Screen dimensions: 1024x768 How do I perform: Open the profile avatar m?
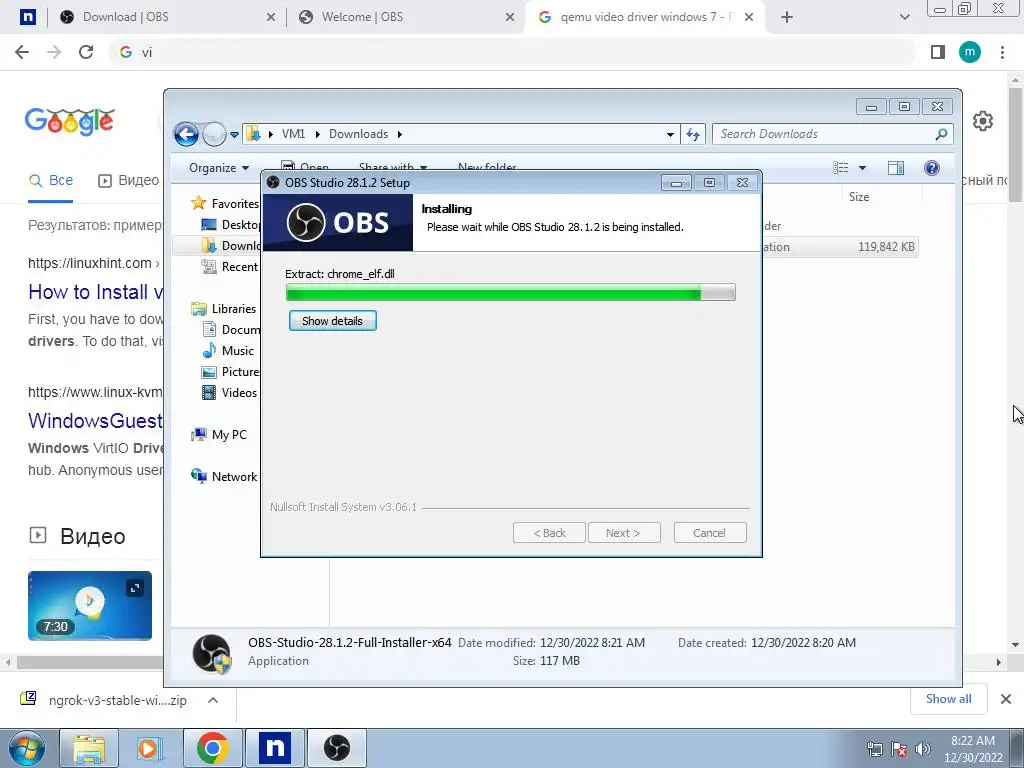970,52
